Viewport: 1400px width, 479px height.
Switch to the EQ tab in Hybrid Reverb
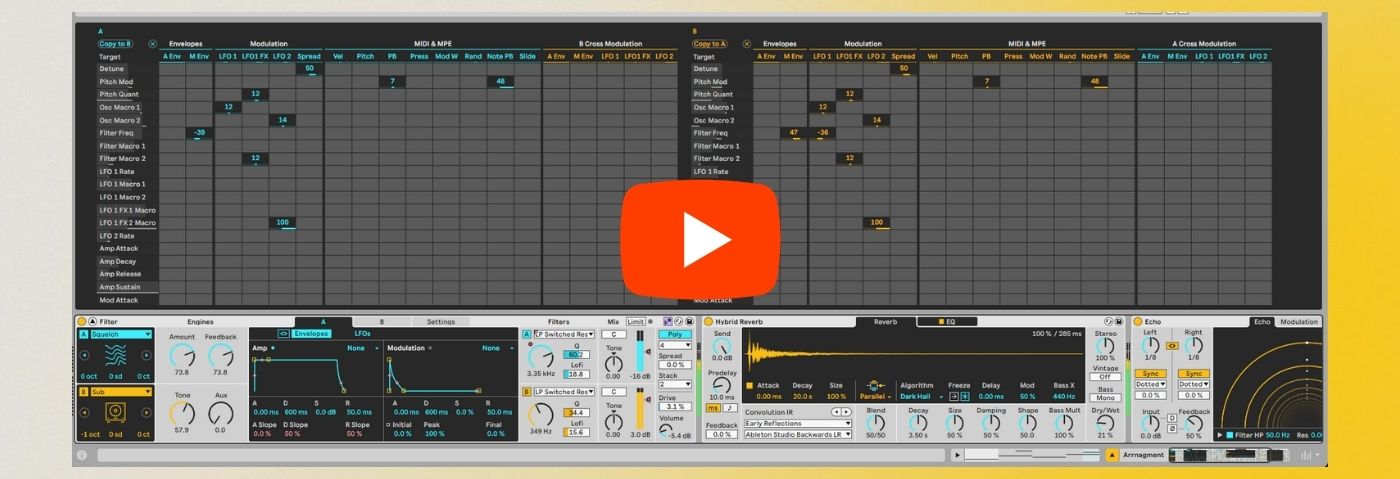(947, 322)
